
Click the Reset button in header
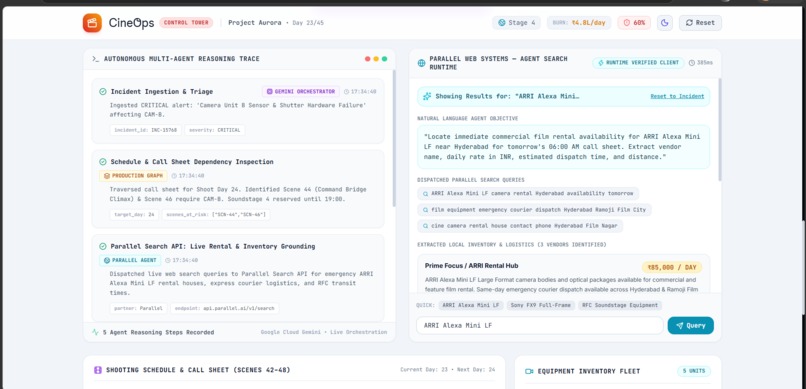click(x=700, y=23)
